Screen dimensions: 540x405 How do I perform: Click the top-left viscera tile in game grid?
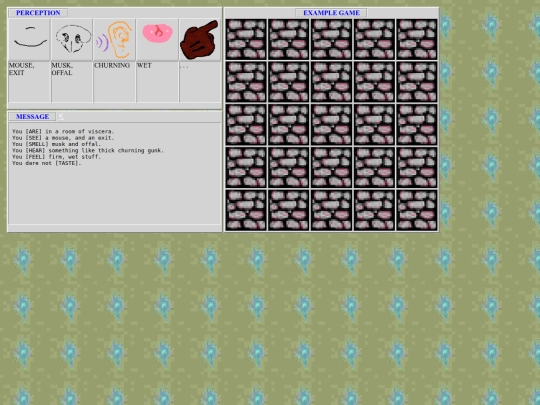246,39
